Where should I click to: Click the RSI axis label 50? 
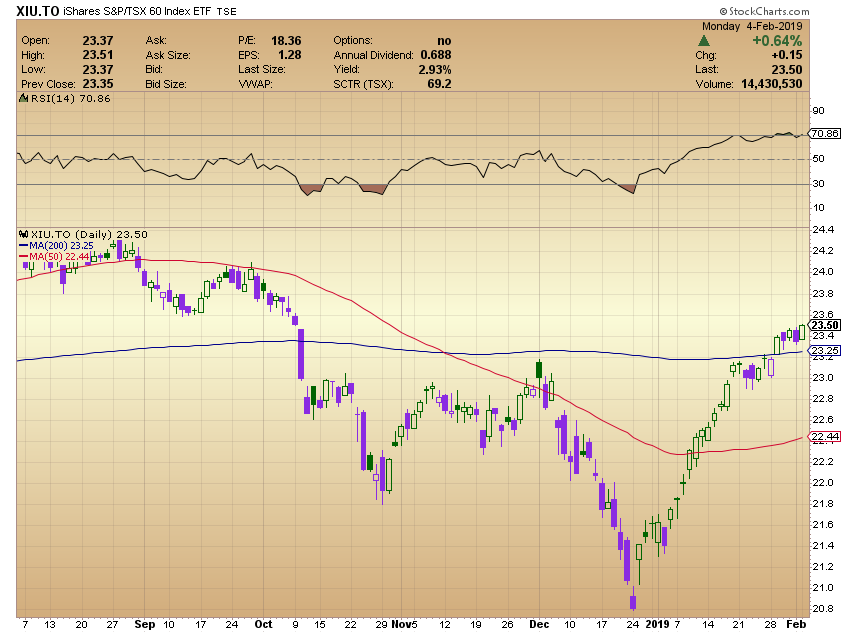coord(818,159)
